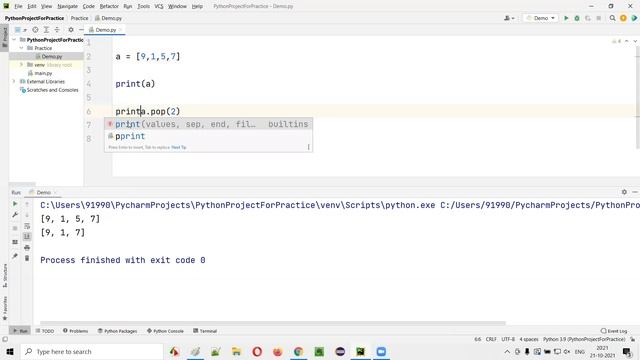
Task: Hide the Run tool window
Action: click(x=635, y=192)
